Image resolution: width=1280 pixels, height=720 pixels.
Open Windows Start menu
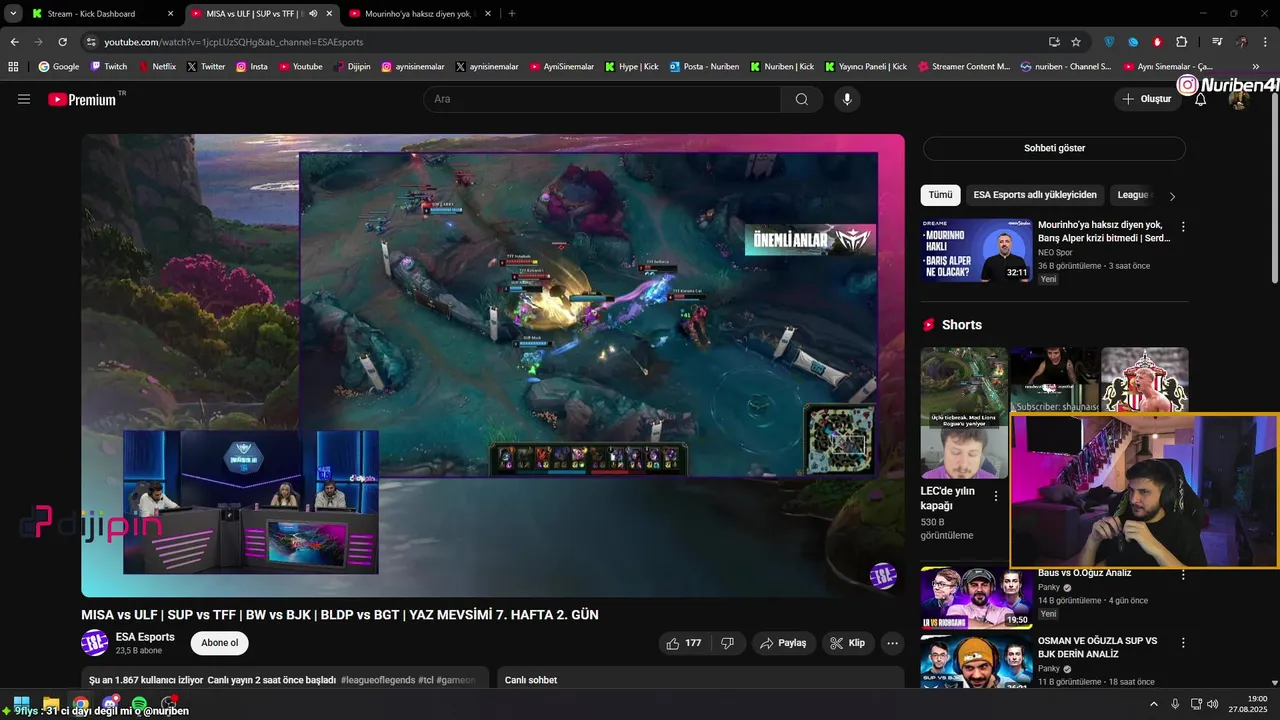pos(20,704)
